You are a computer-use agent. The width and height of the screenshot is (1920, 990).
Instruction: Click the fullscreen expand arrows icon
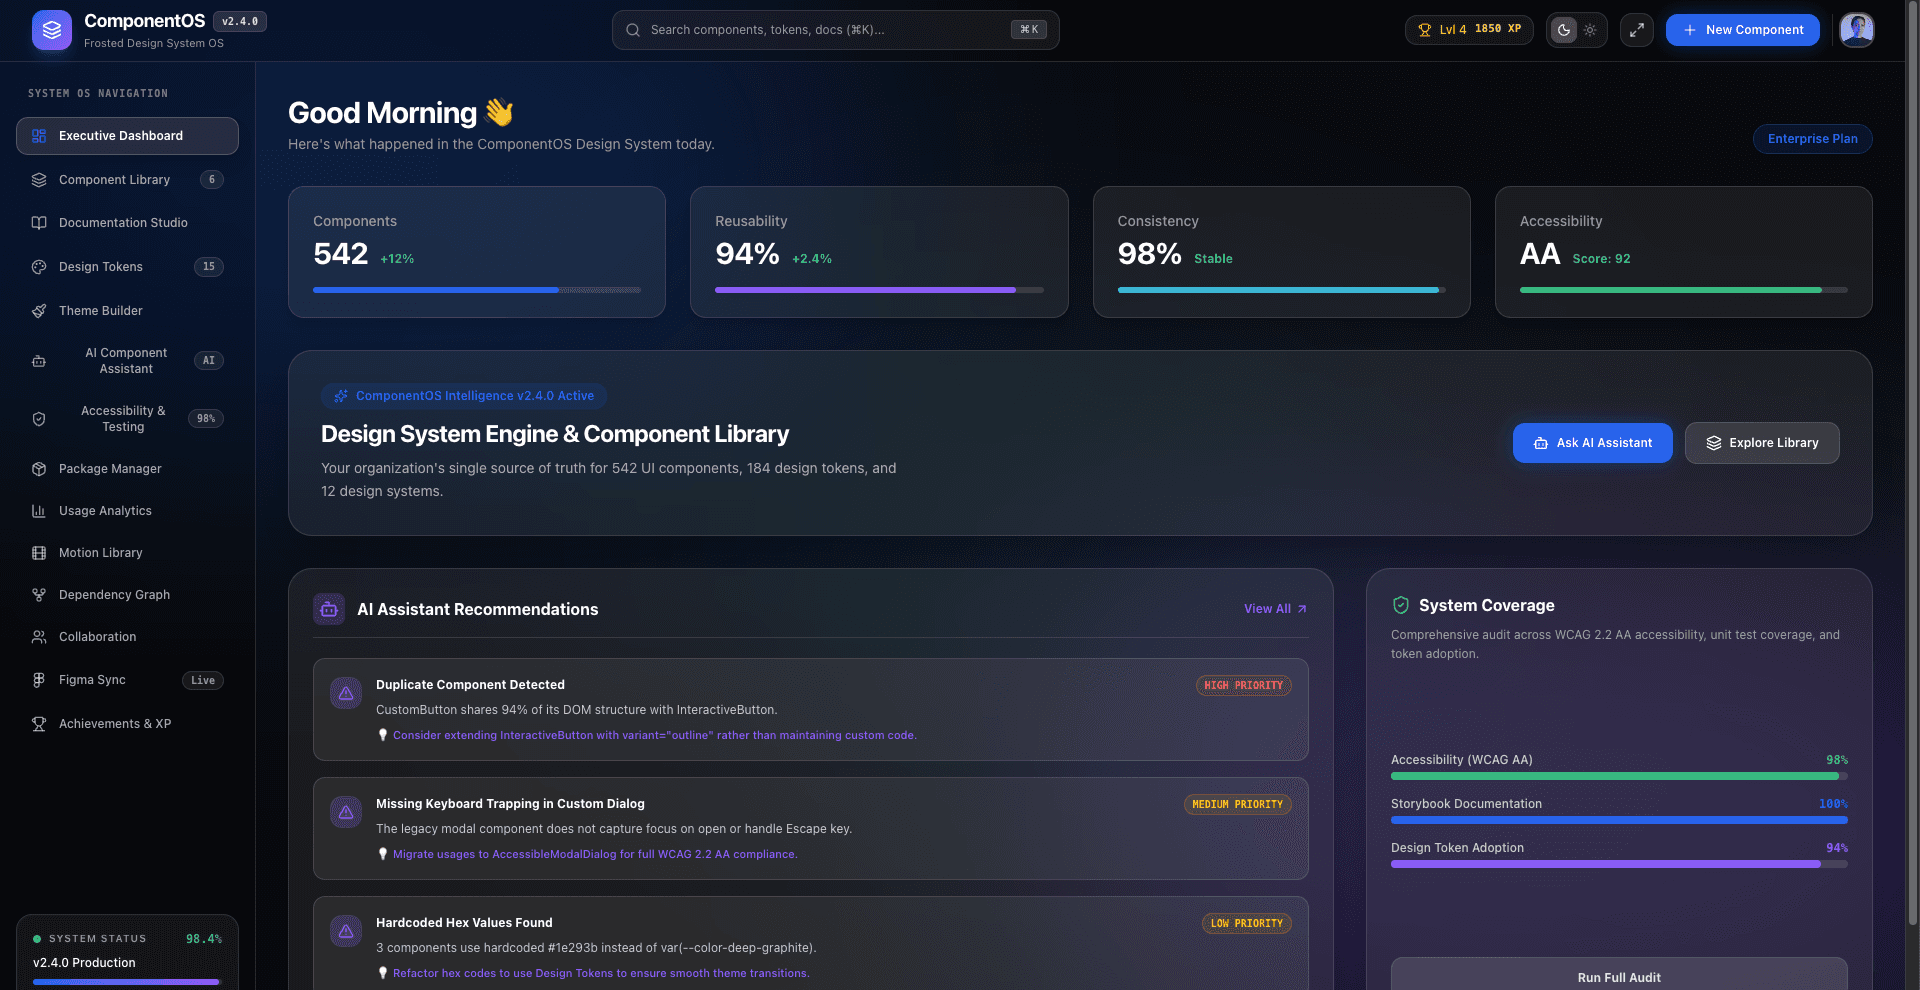pos(1637,30)
